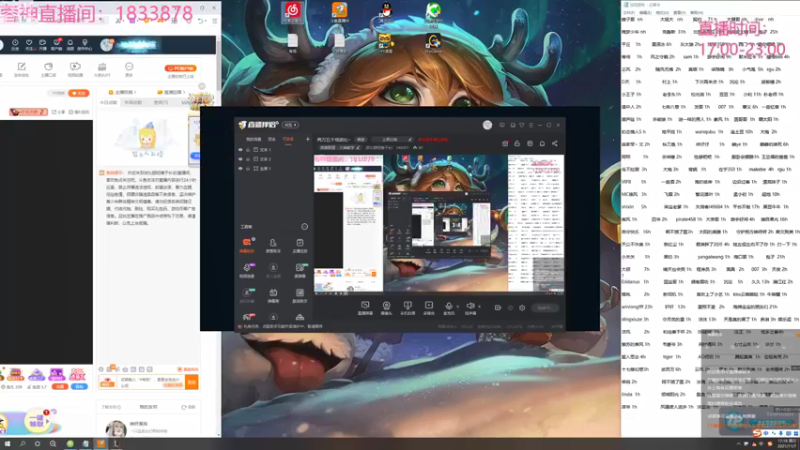
Task: Collapse the toolbox panel with the circle icon
Action: pos(305,227)
